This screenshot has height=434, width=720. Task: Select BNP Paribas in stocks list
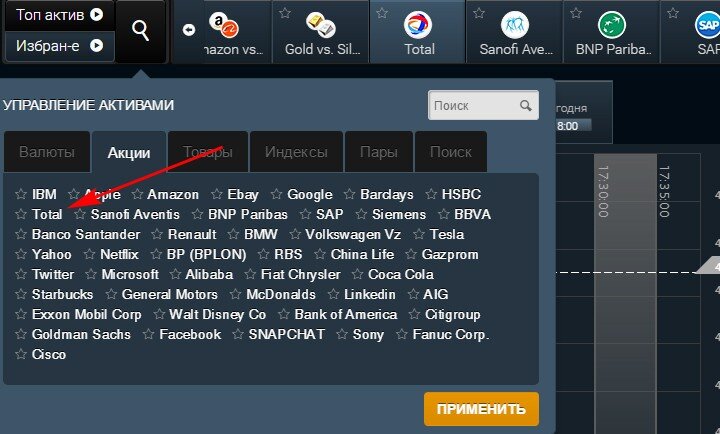(x=248, y=214)
